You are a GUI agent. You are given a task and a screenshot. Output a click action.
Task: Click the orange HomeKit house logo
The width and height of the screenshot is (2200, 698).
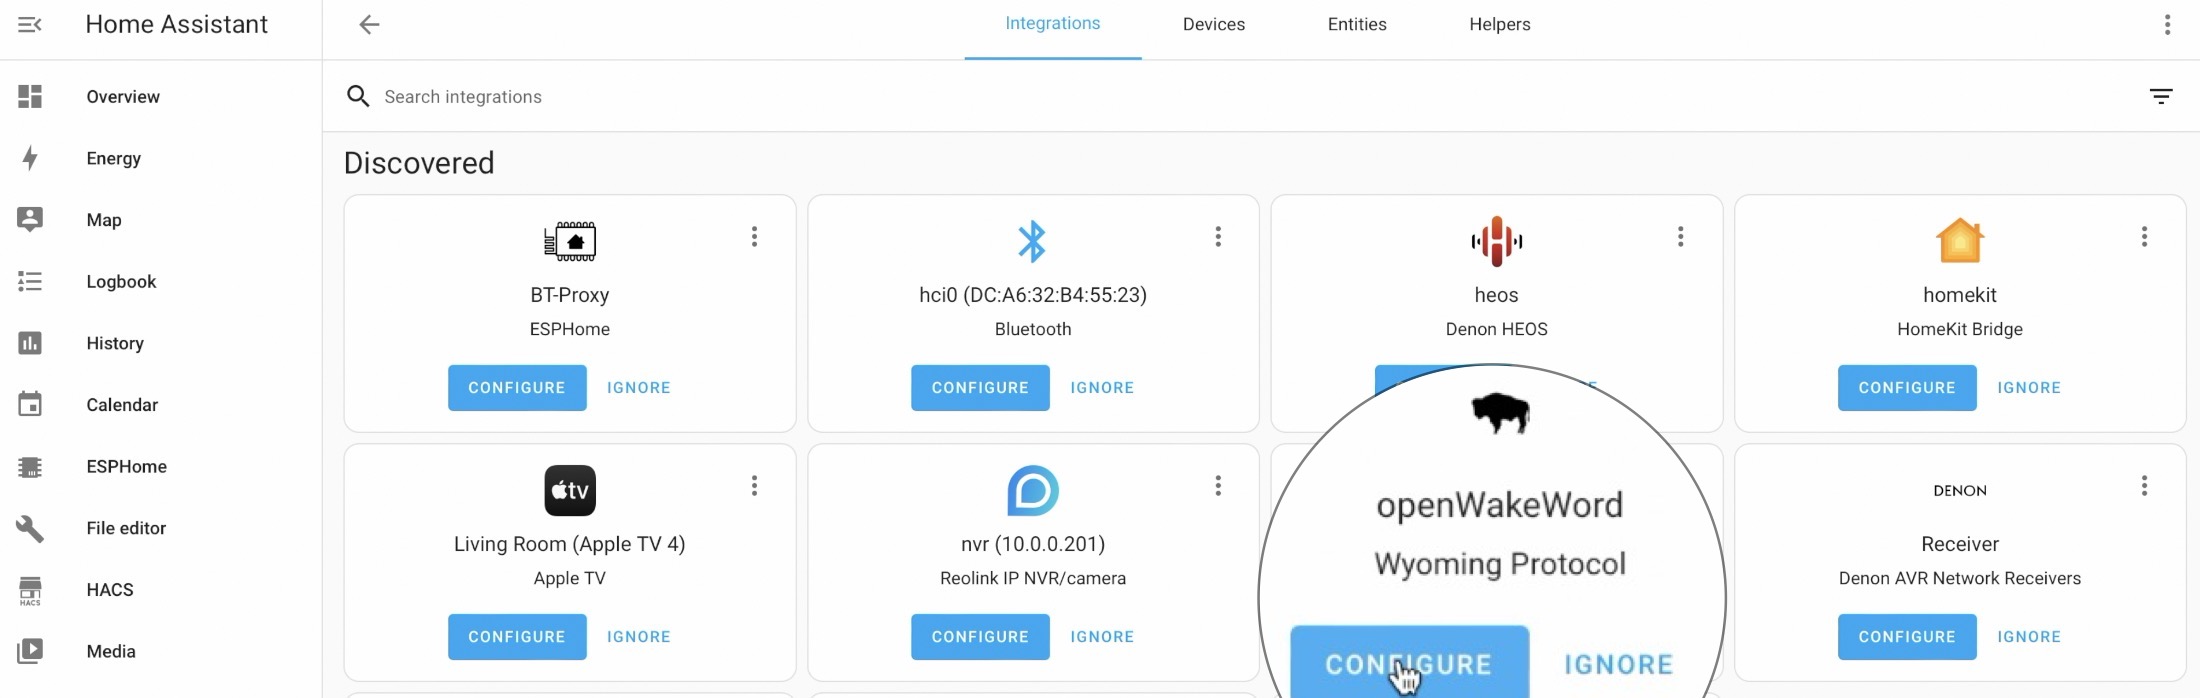coord(1959,240)
